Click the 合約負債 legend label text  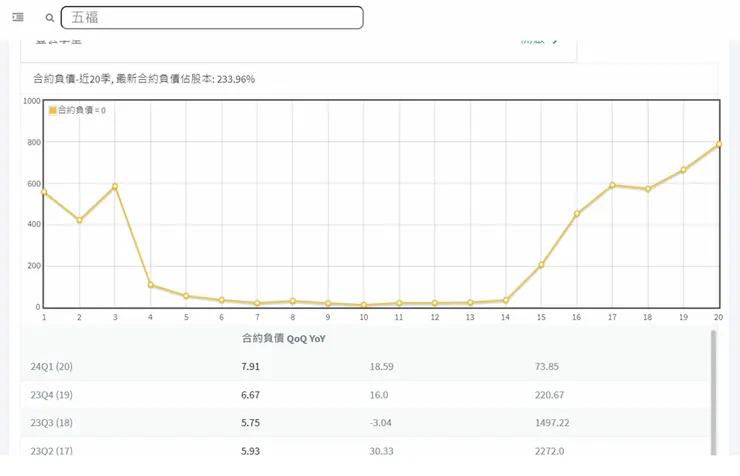[x=82, y=110]
